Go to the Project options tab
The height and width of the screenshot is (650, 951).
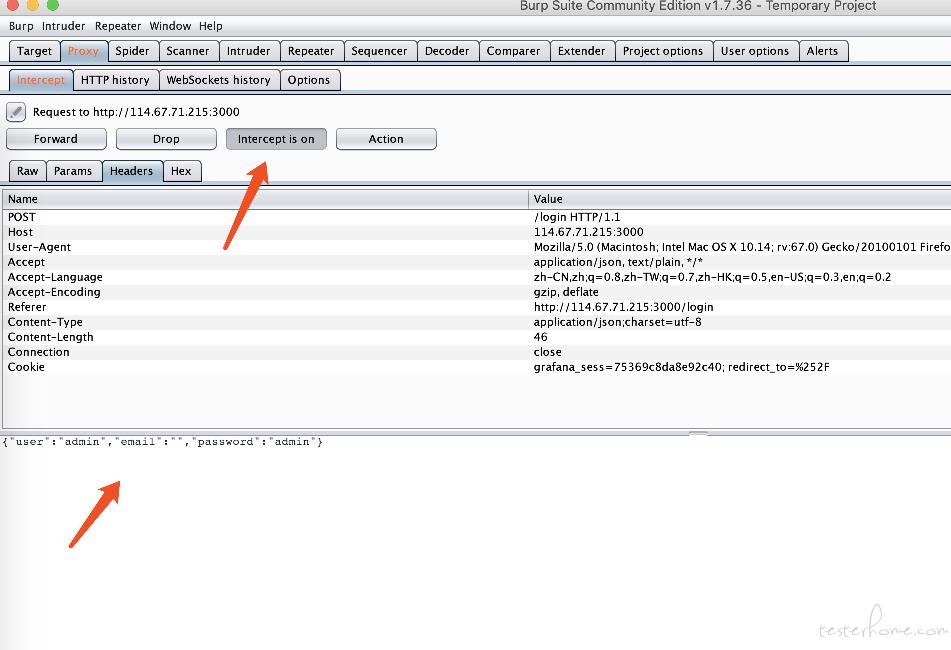tap(663, 51)
